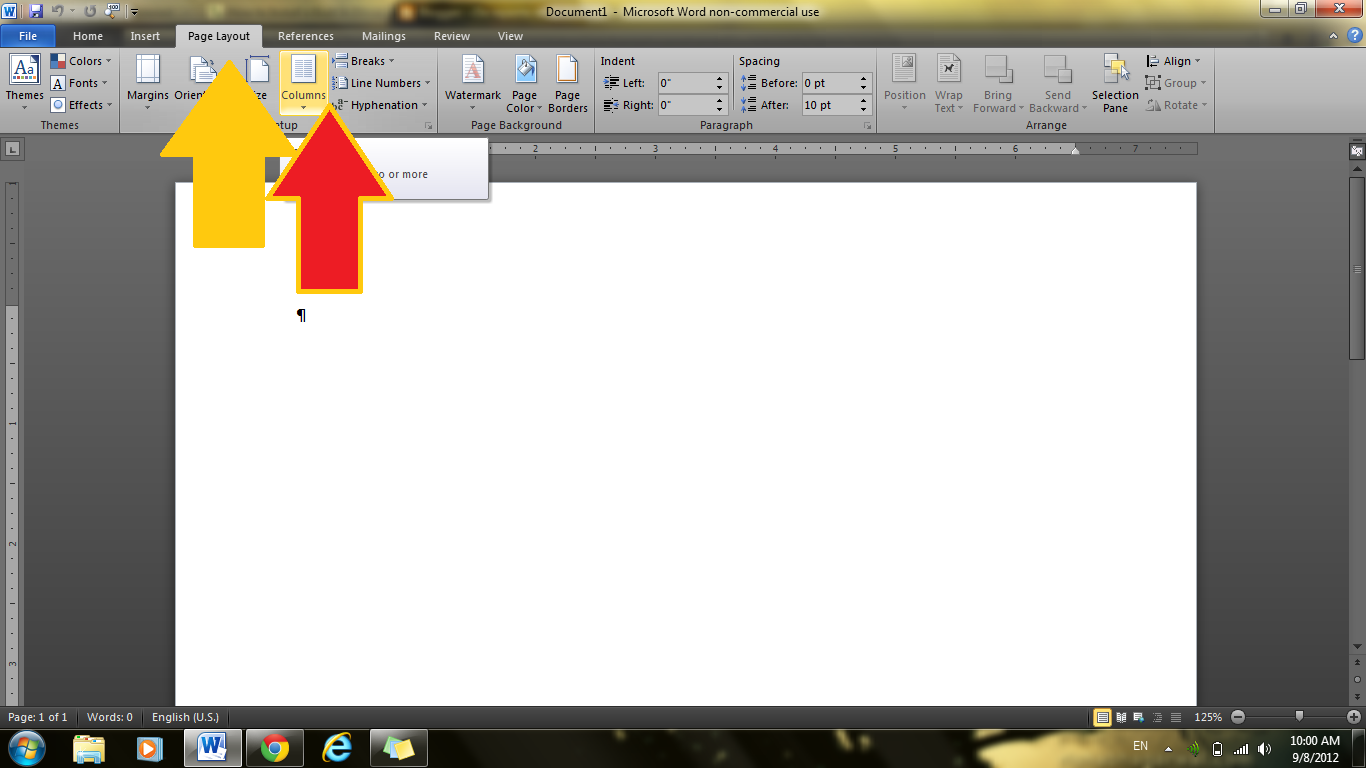Launch Windows Media Player from taskbar
Image resolution: width=1366 pixels, height=768 pixels.
150,747
